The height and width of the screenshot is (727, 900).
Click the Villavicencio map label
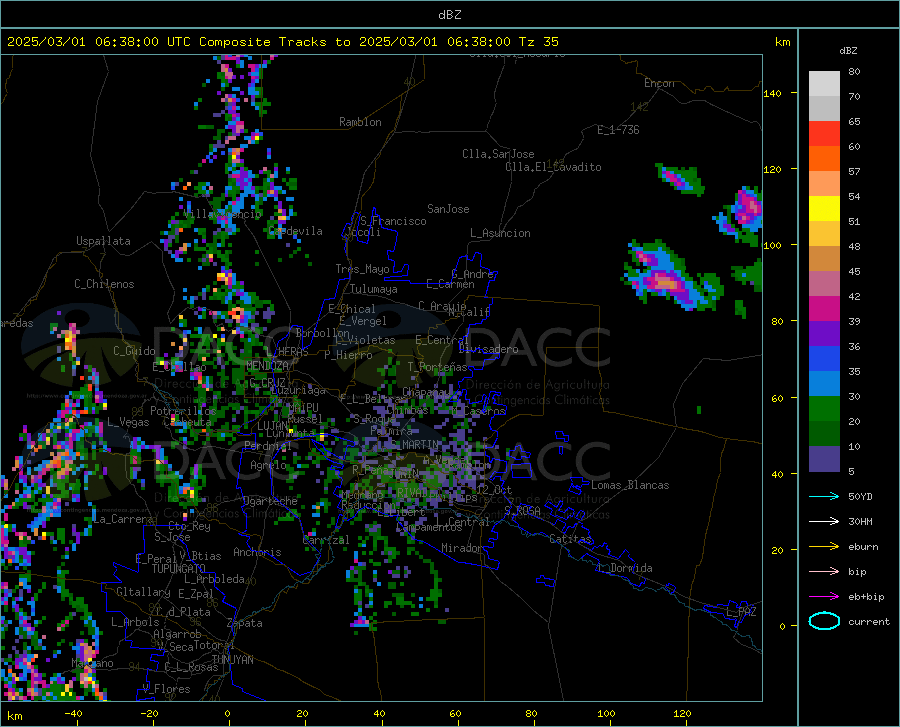click(223, 214)
